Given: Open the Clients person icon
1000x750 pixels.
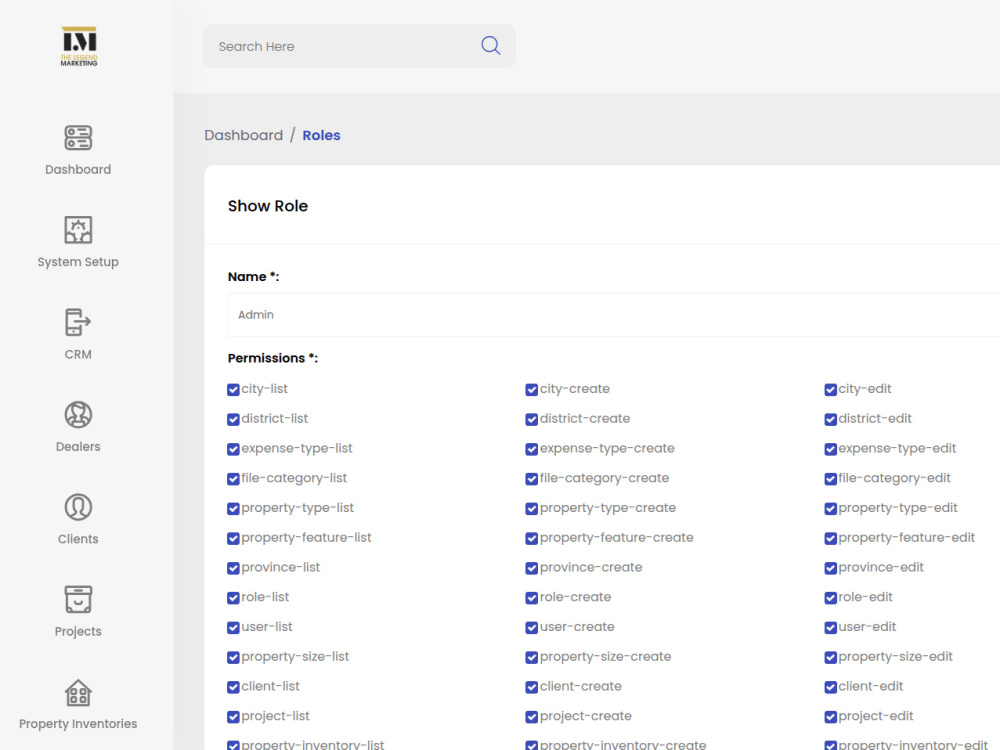Looking at the screenshot, I should click(x=78, y=507).
